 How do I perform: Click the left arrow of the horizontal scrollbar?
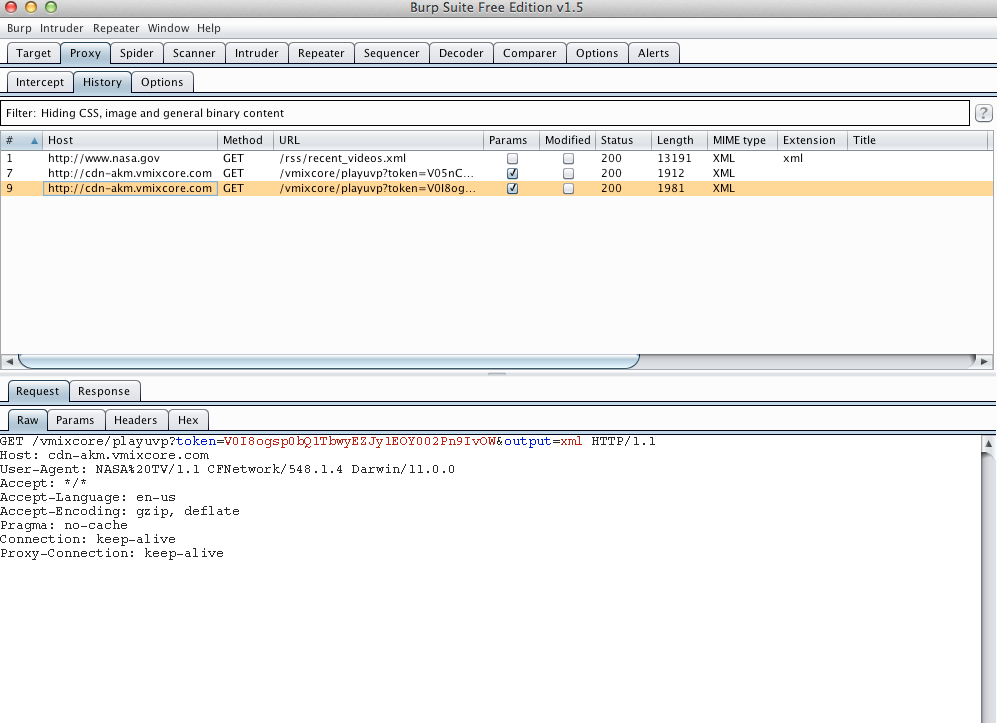coord(9,361)
